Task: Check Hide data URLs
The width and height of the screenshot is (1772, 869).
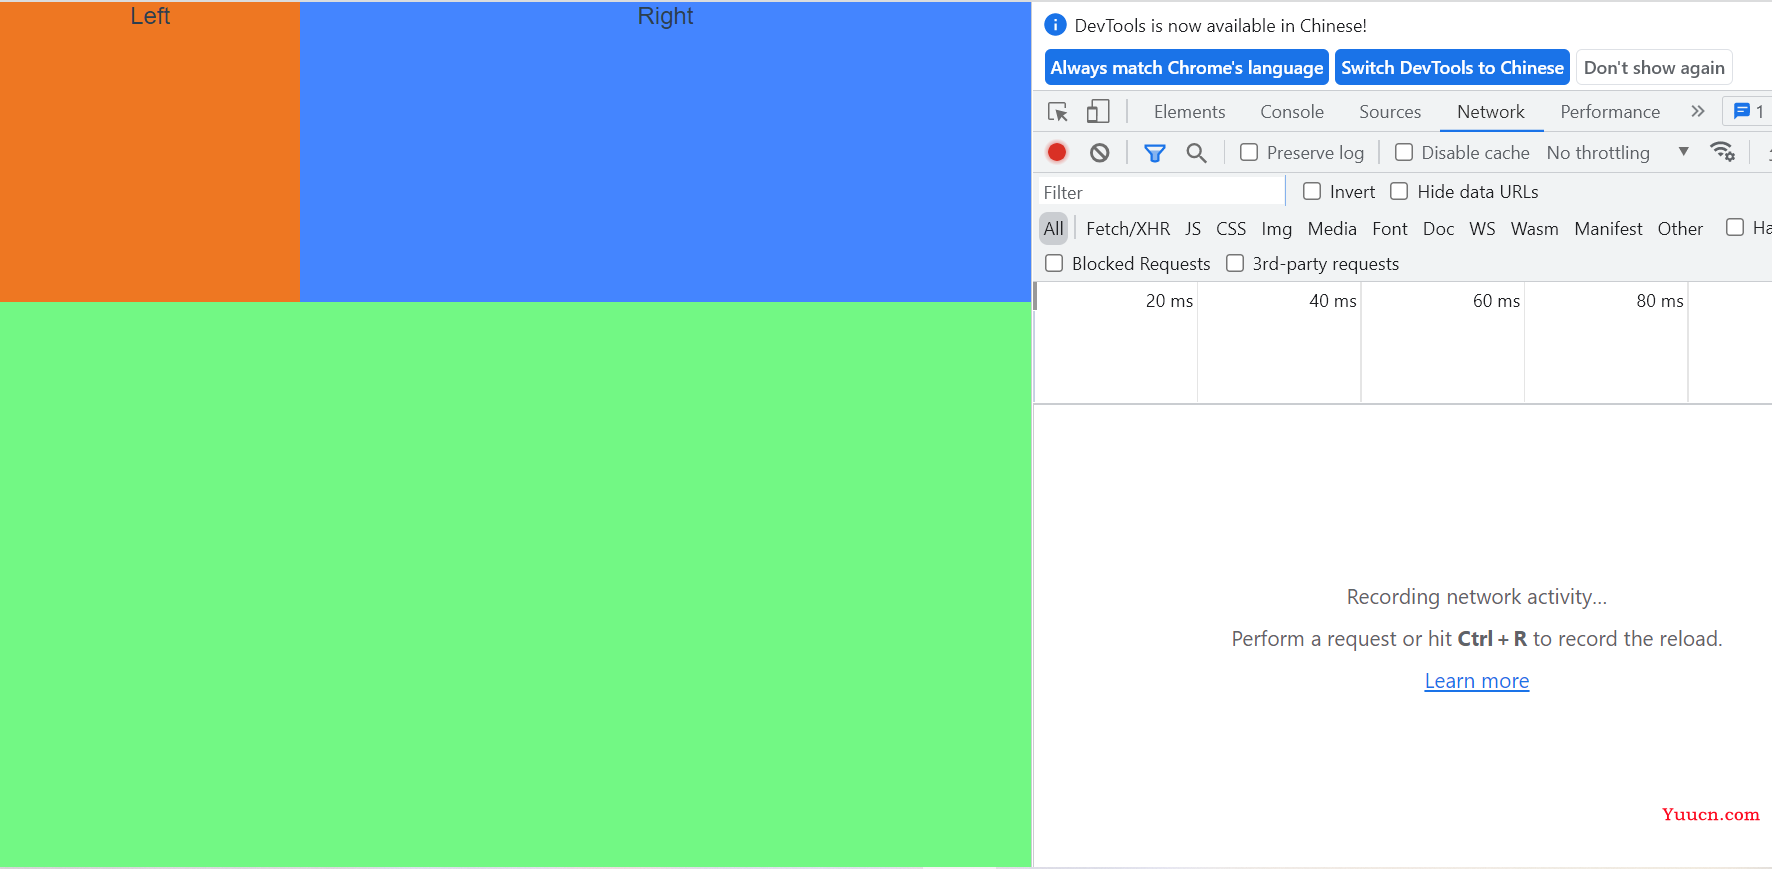Action: pos(1399,191)
